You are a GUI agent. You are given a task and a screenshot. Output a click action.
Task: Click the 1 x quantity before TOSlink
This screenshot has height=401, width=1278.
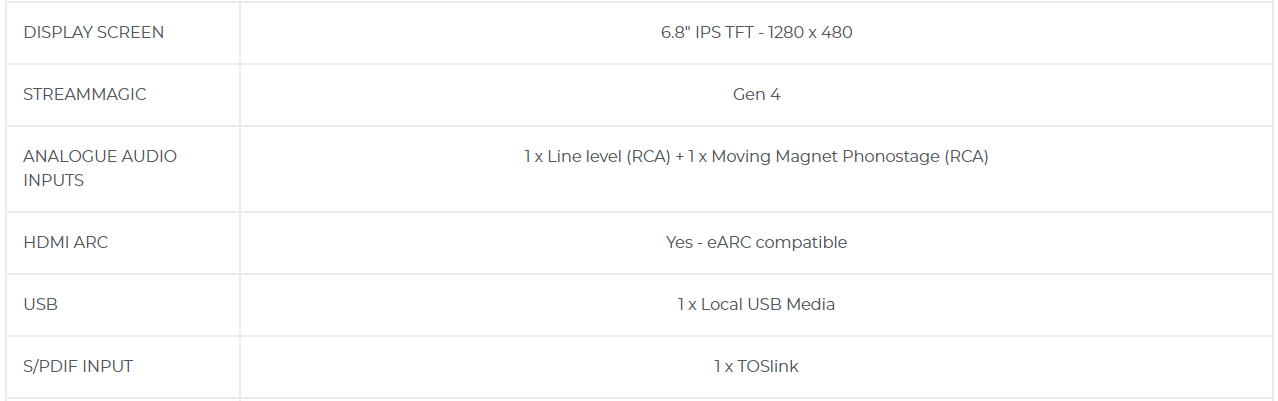(x=723, y=366)
